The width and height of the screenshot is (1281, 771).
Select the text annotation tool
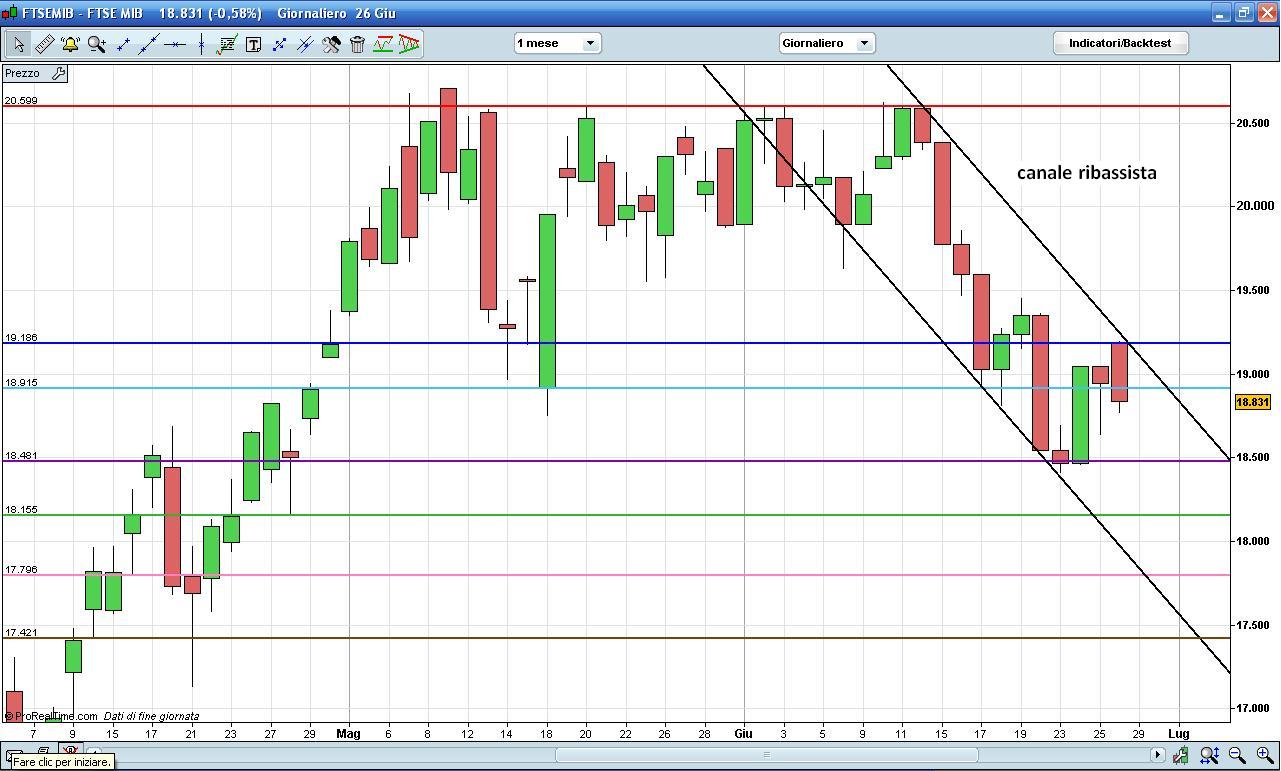click(x=253, y=44)
